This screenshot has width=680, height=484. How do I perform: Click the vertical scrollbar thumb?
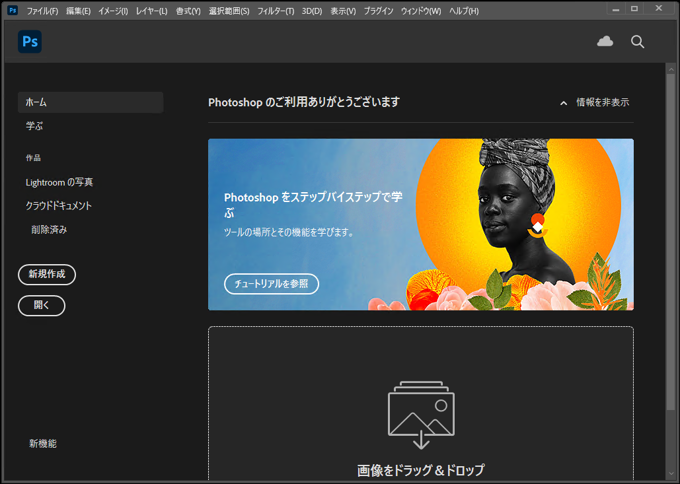(x=671, y=241)
